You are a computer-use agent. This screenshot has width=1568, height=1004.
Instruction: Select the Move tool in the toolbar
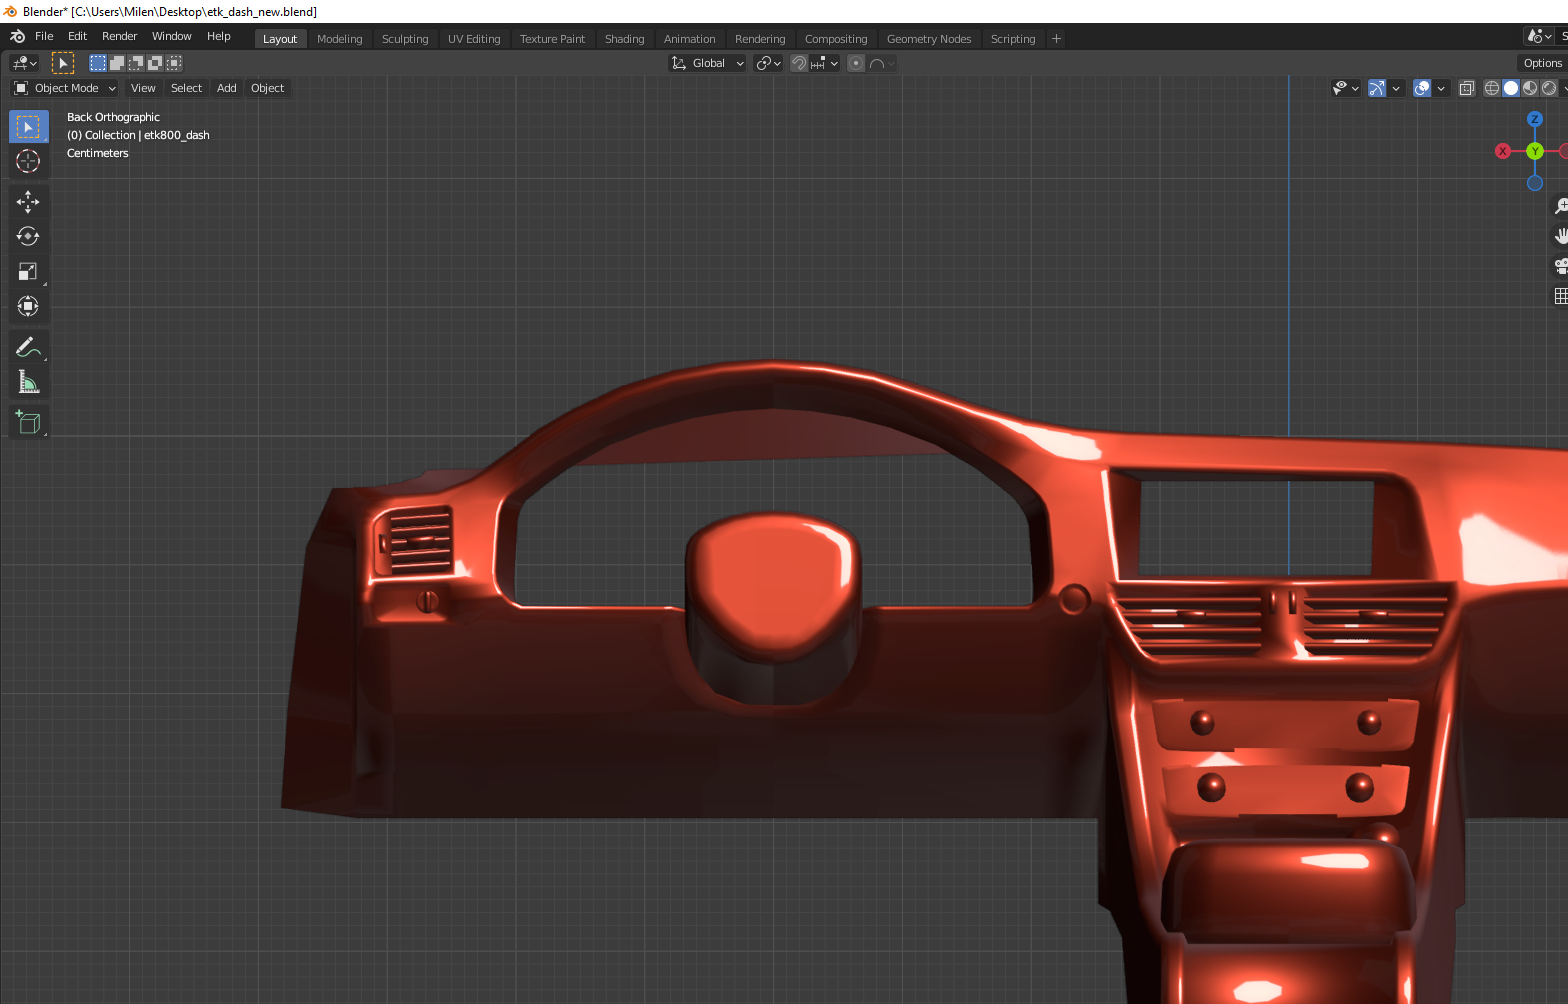(x=28, y=202)
